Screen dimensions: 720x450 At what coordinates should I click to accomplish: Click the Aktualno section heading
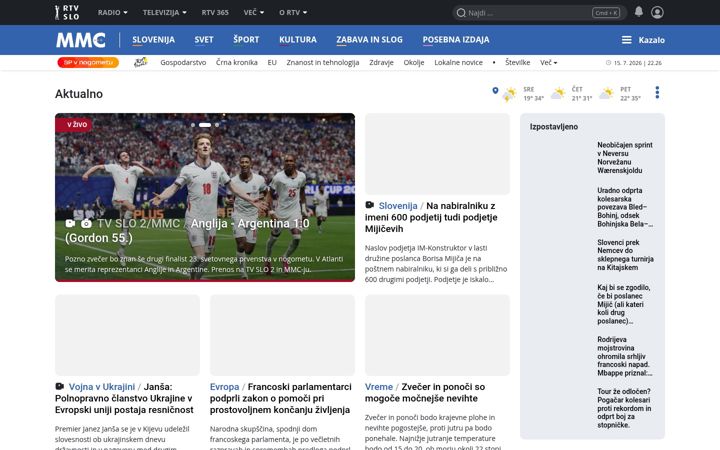79,94
